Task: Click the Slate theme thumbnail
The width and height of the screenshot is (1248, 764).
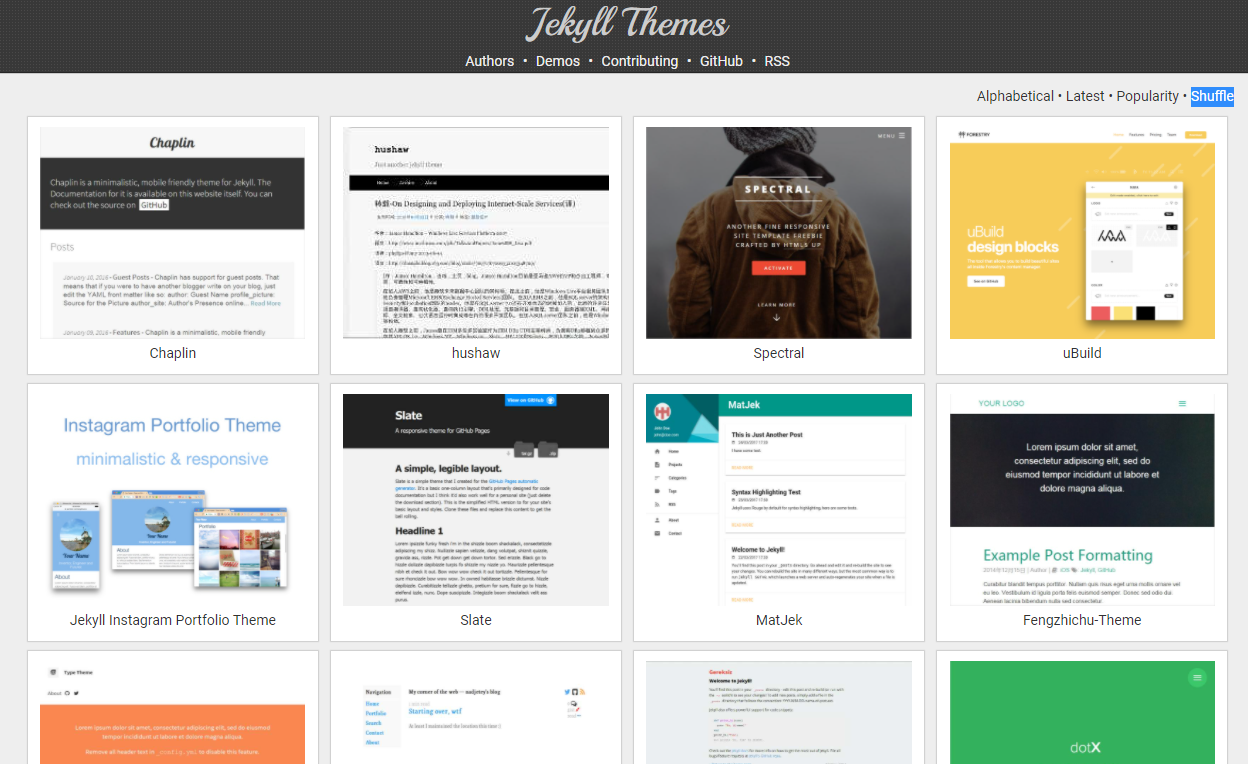Action: (476, 499)
